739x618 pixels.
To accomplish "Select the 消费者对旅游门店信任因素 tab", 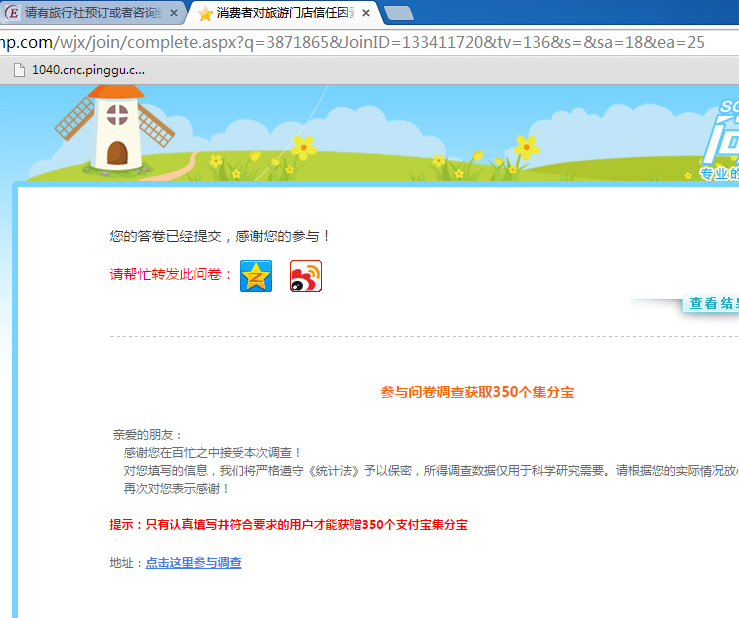I will (x=284, y=13).
